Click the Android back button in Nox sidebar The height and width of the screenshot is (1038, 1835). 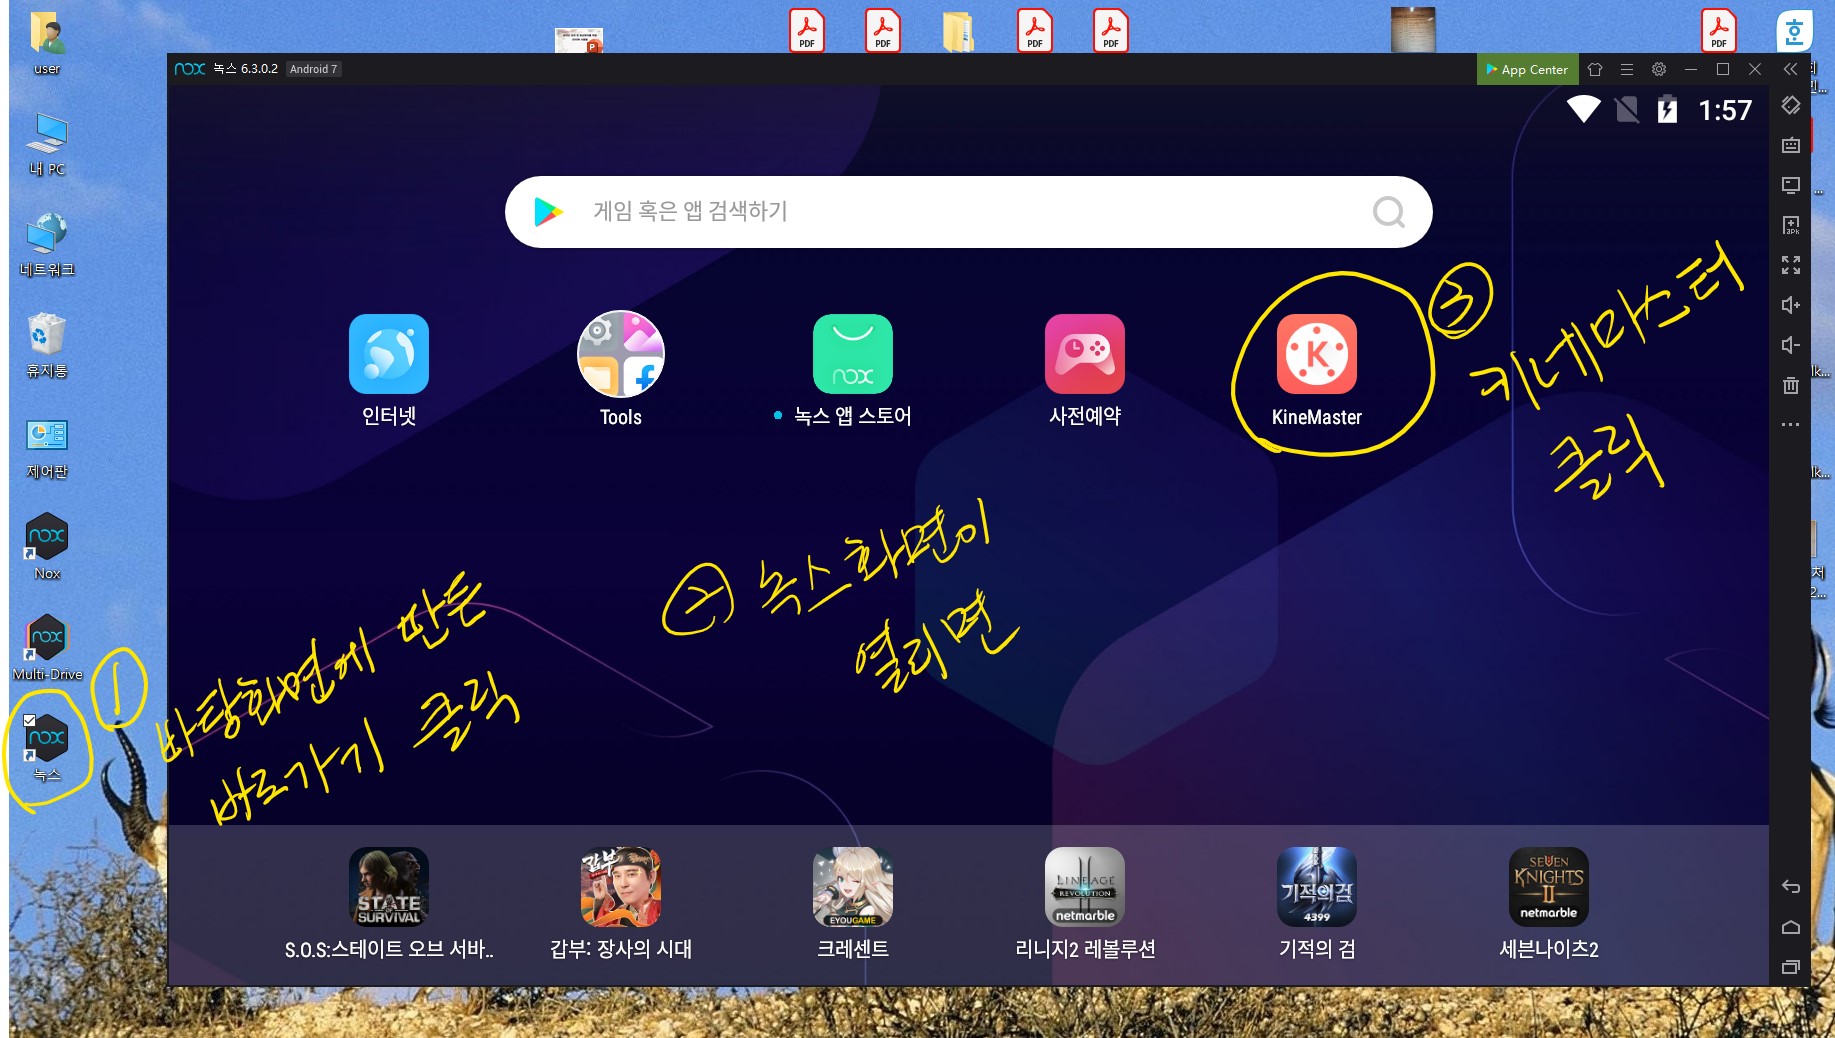coord(1791,887)
